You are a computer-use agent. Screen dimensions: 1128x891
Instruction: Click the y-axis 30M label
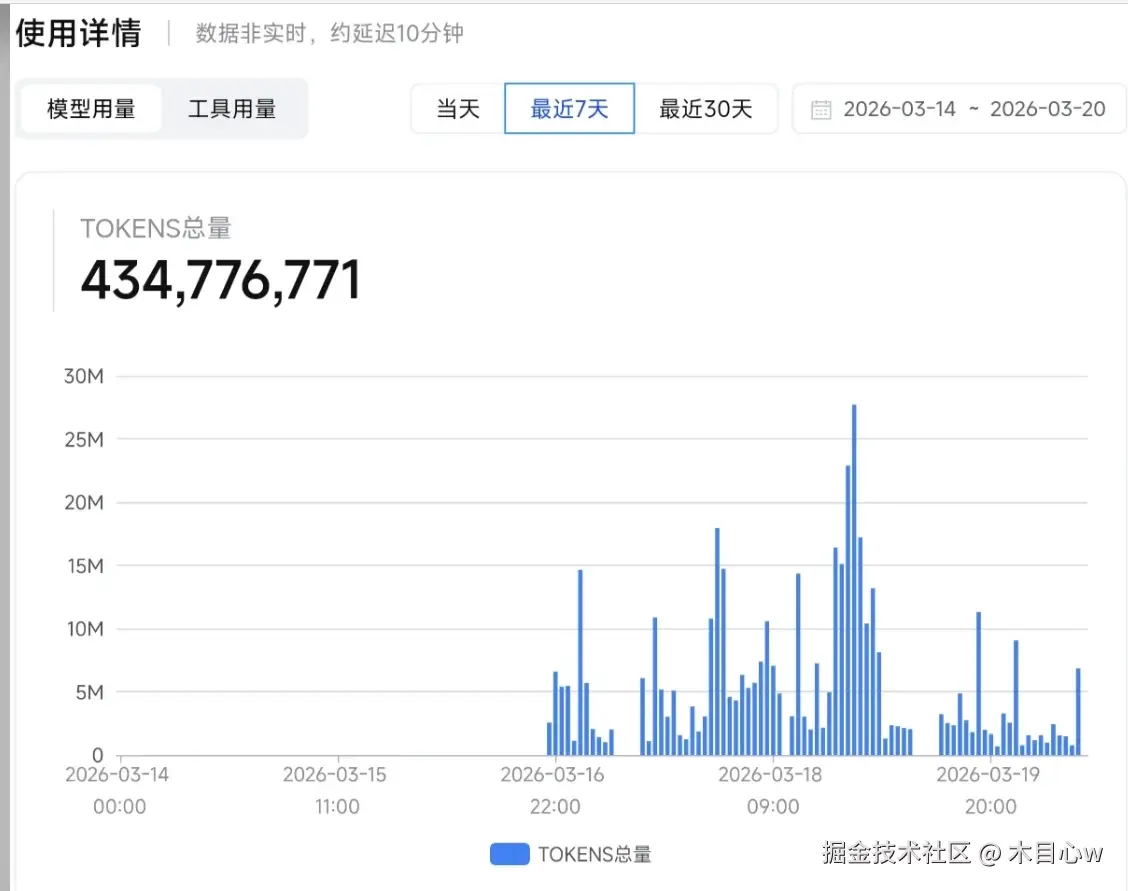tap(86, 376)
